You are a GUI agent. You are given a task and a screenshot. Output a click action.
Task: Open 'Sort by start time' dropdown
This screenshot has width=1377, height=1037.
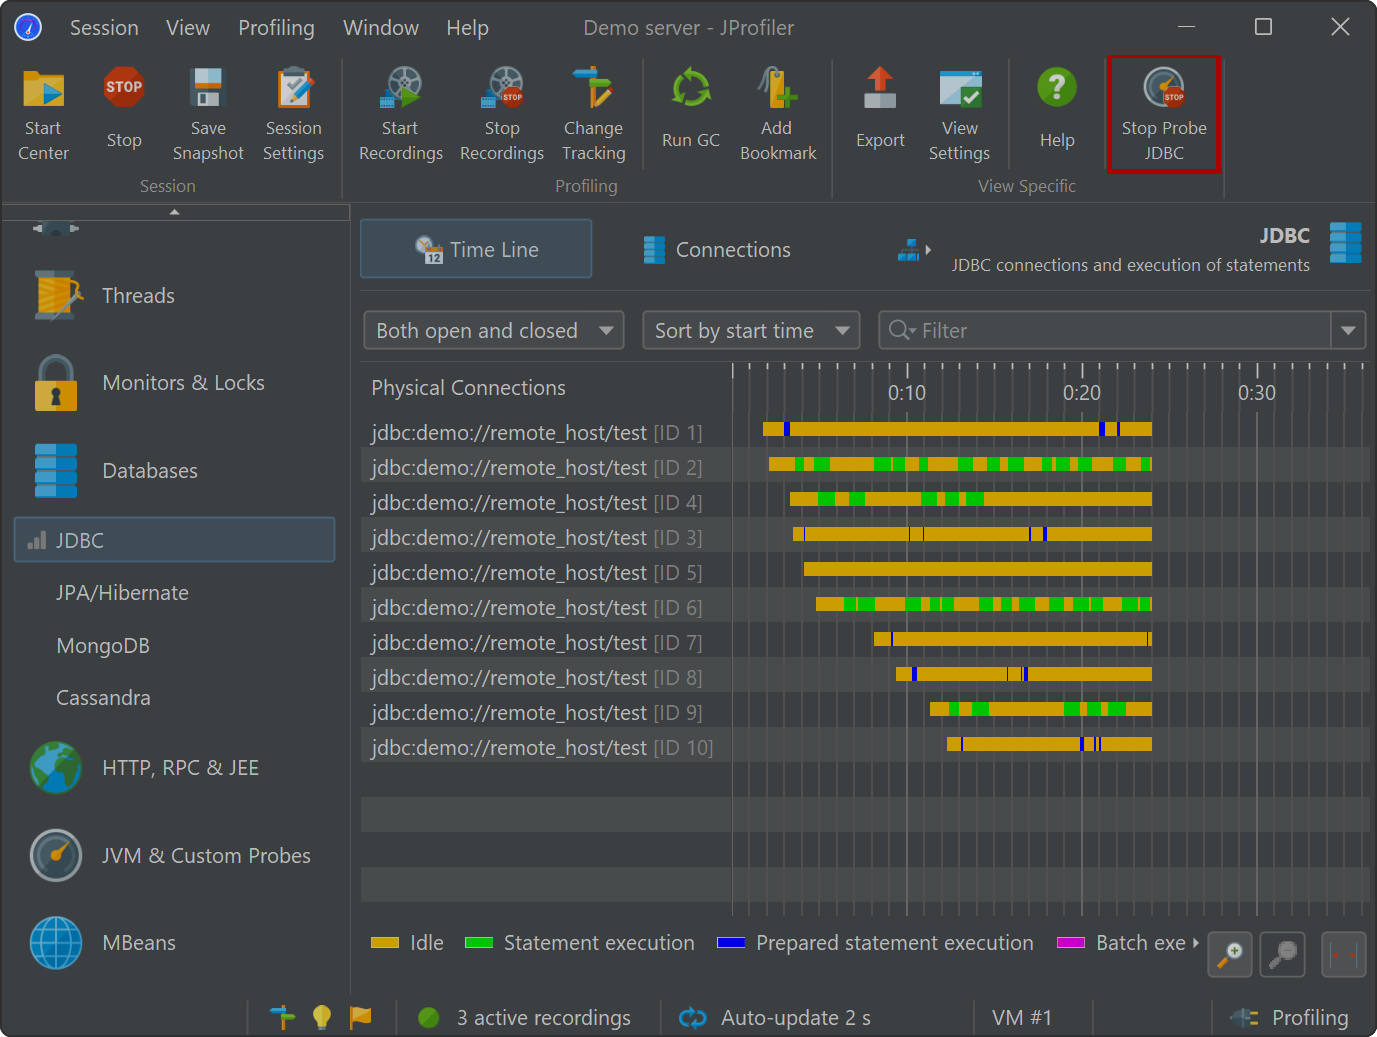pos(751,331)
